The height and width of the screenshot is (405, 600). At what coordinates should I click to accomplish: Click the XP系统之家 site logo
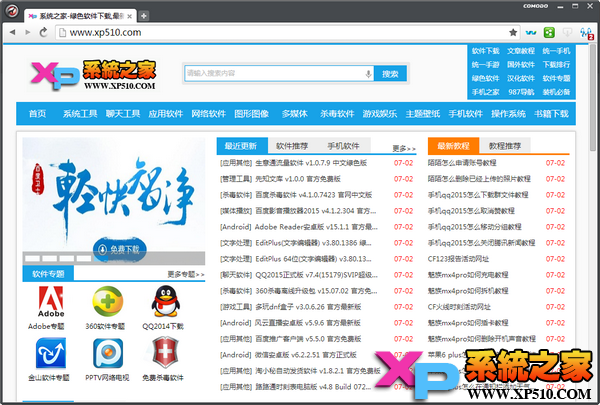93,75
